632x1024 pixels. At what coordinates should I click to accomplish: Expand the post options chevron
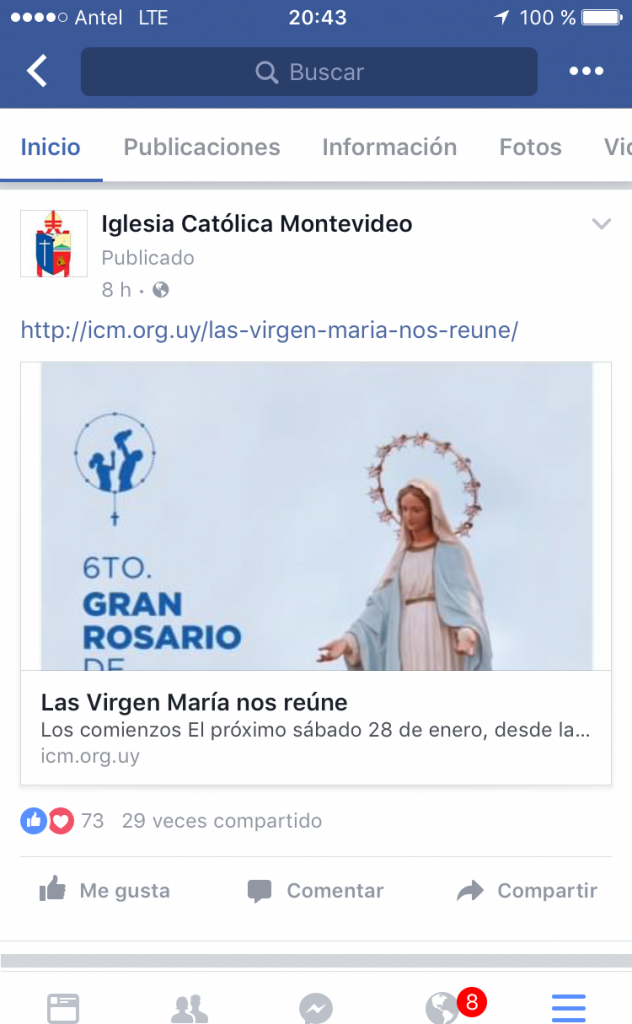click(601, 224)
